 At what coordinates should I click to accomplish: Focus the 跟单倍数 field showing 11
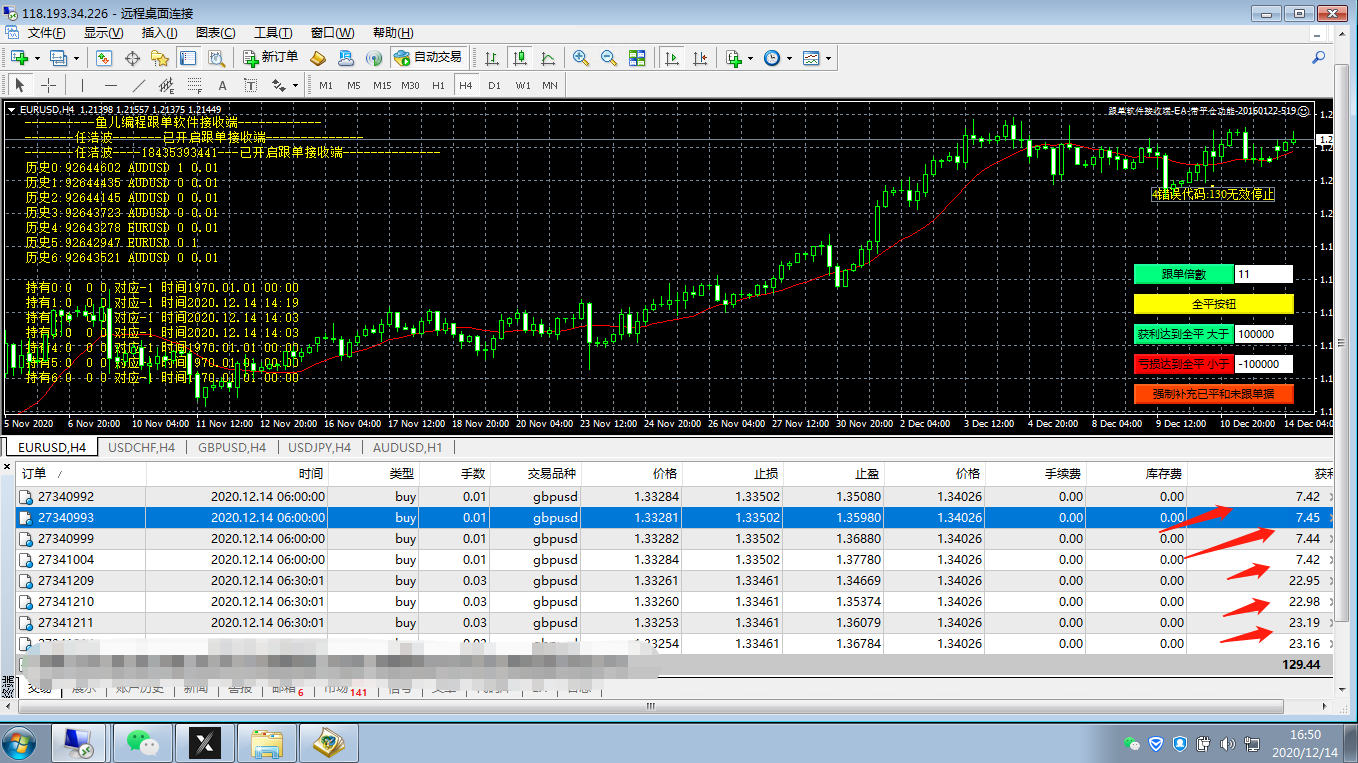tap(1264, 274)
